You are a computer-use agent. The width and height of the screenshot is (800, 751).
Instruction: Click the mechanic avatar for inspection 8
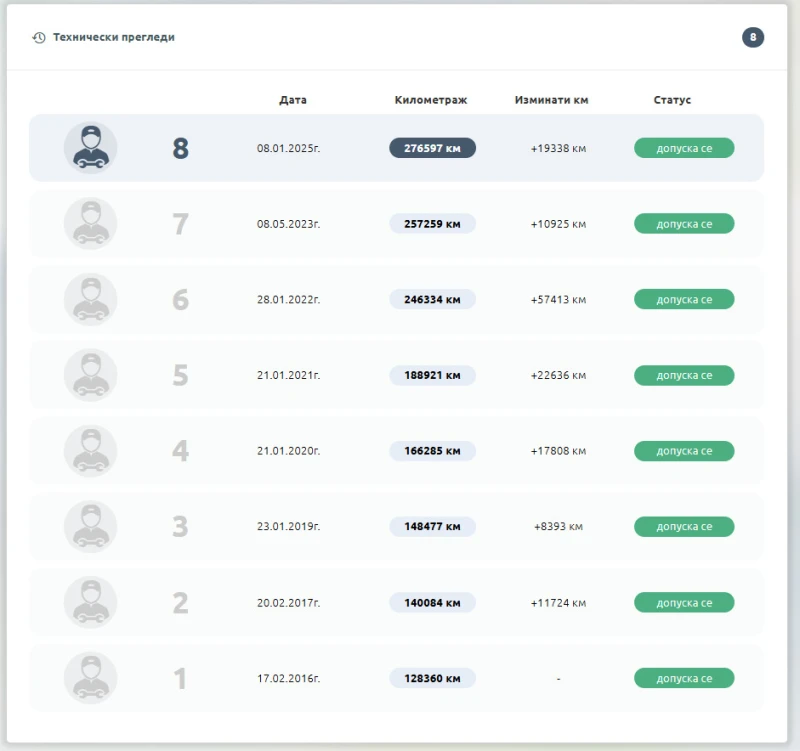(x=90, y=148)
